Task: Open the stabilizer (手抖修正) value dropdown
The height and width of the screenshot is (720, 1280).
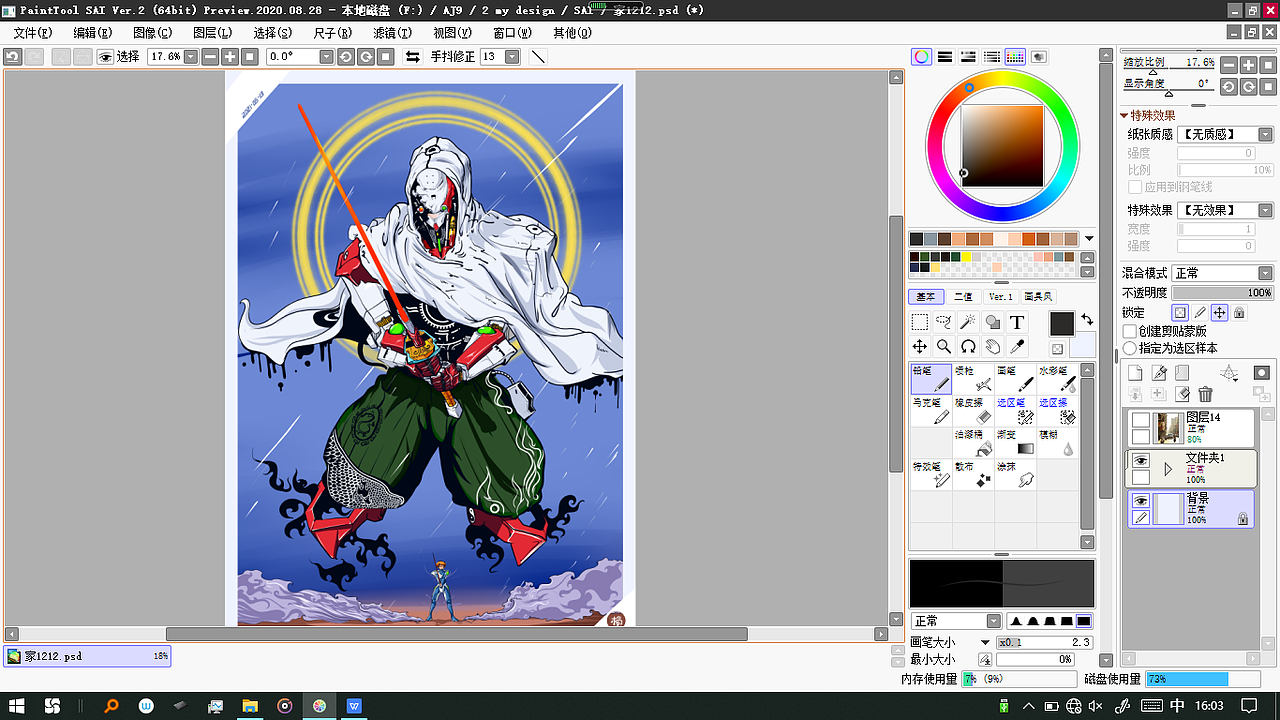Action: tap(513, 57)
